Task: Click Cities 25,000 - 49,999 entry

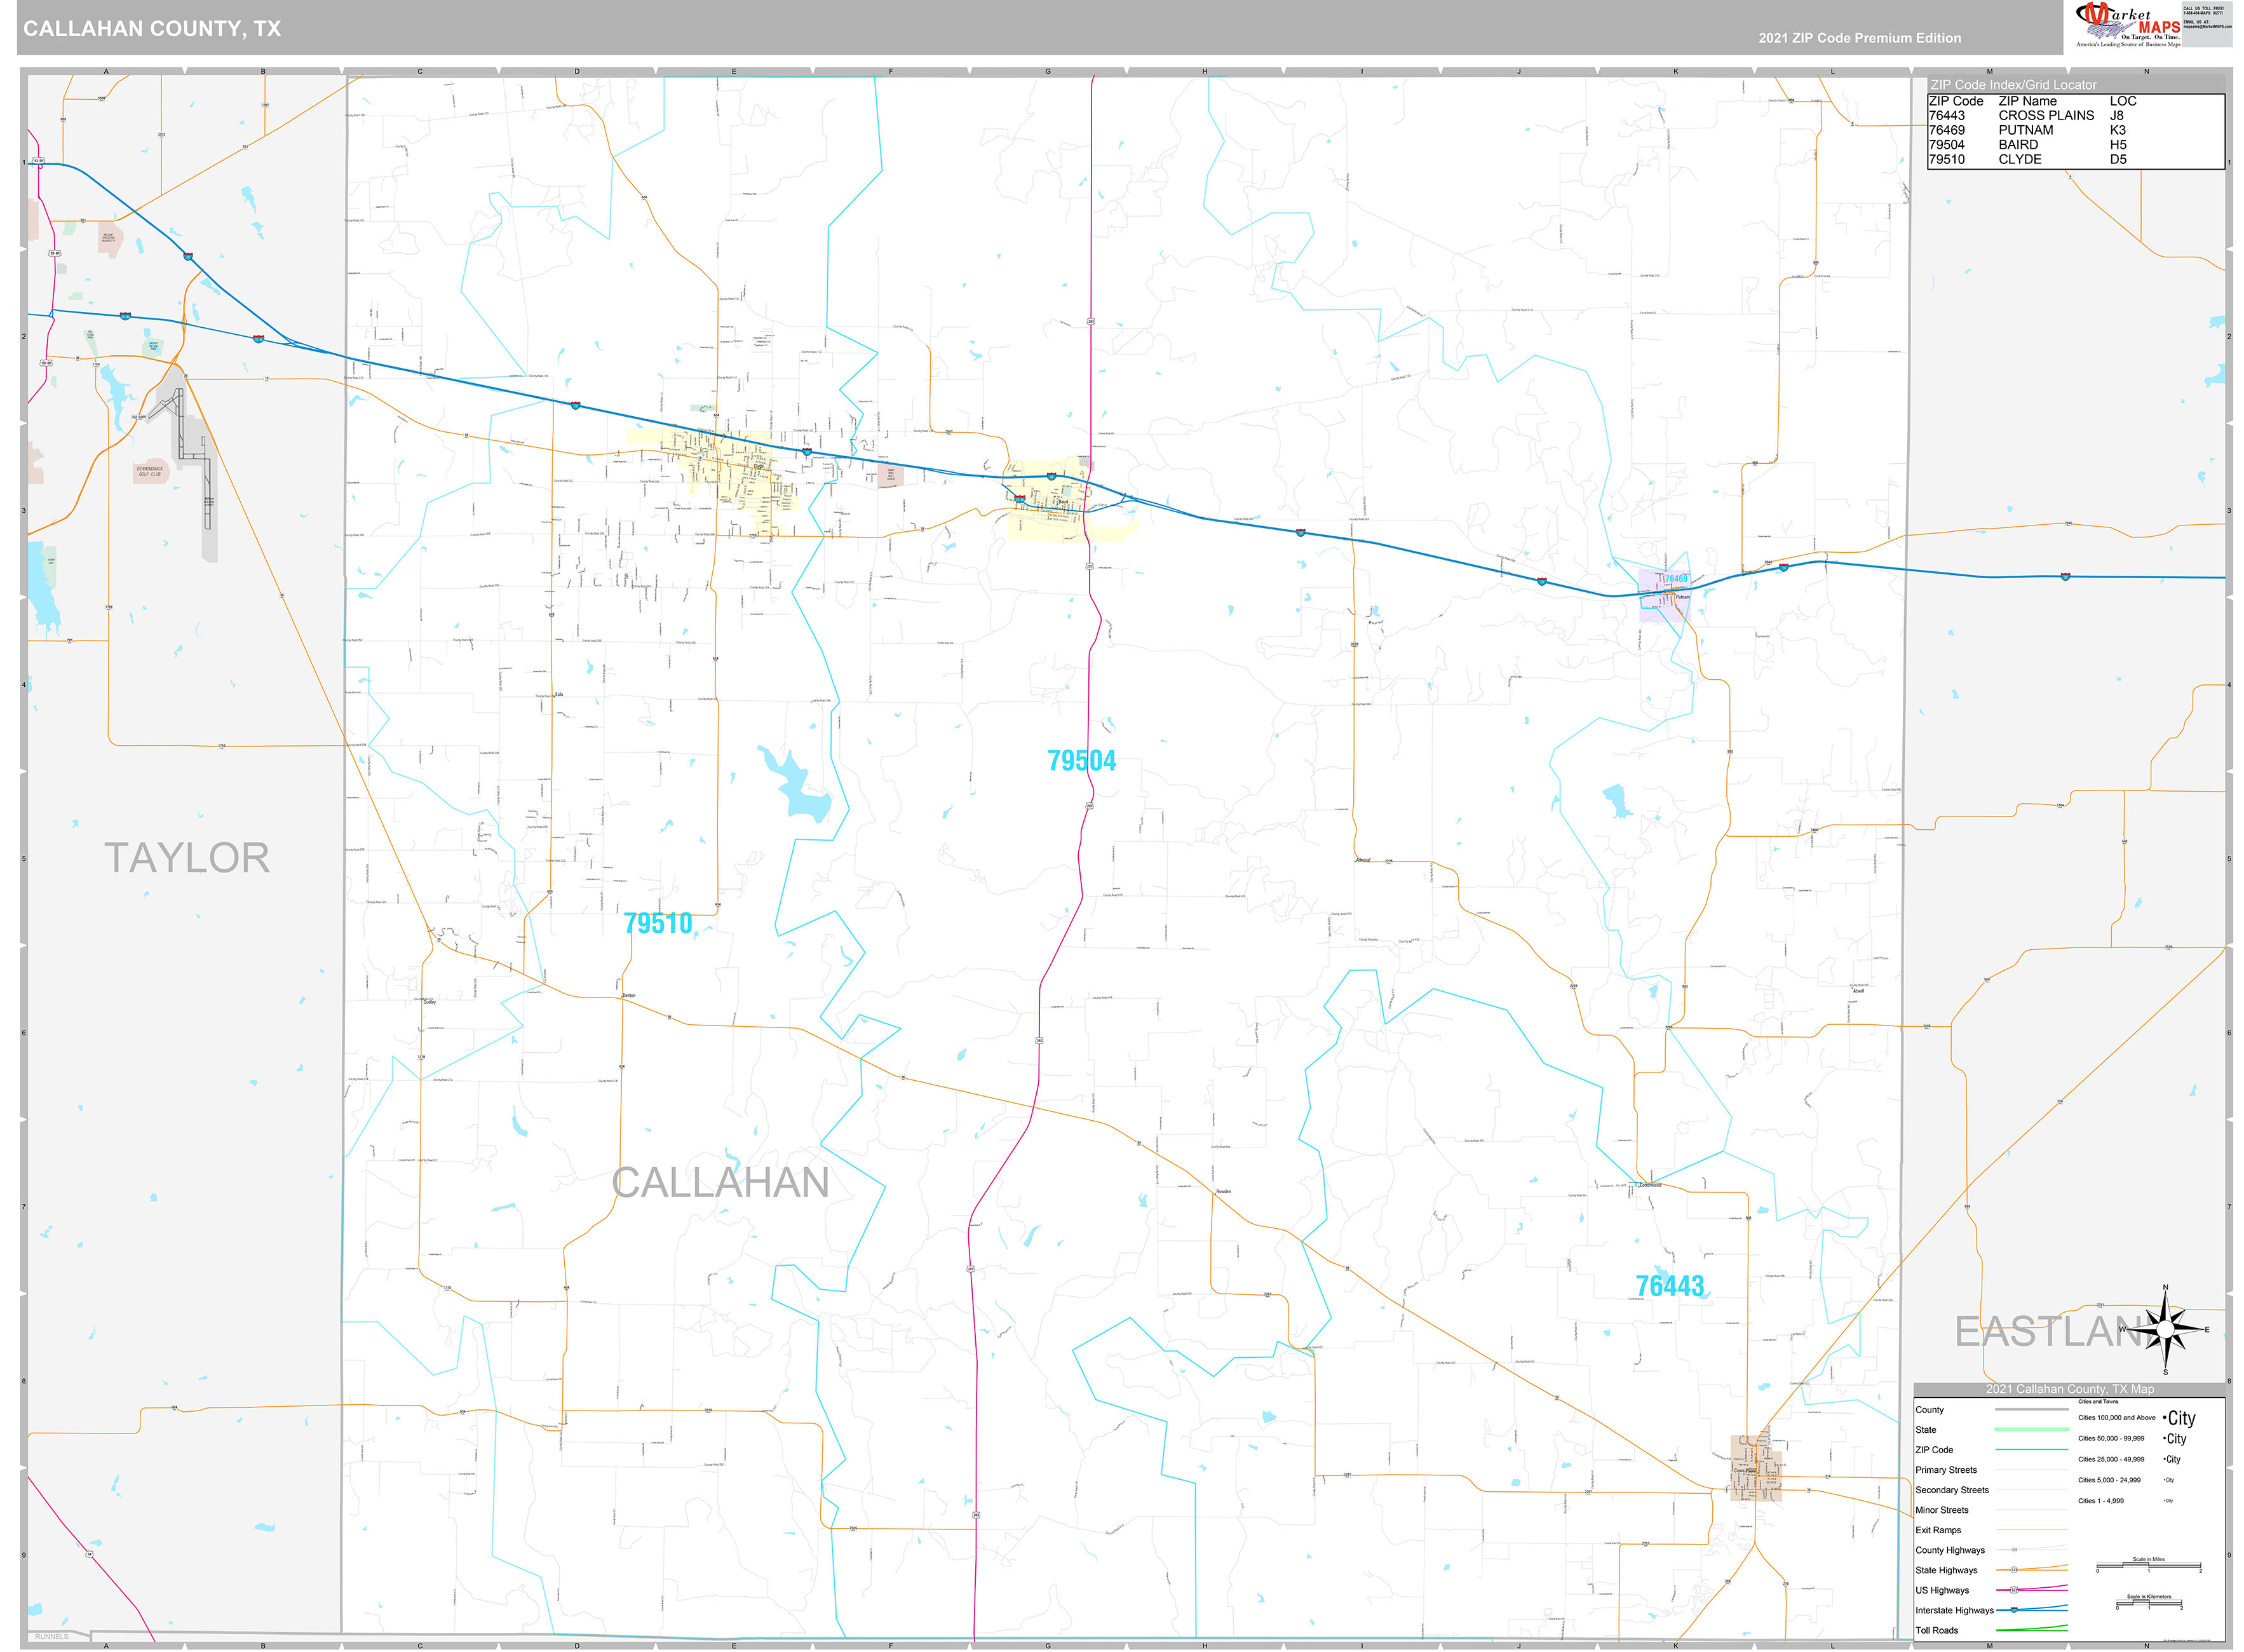Action: tap(2111, 1460)
